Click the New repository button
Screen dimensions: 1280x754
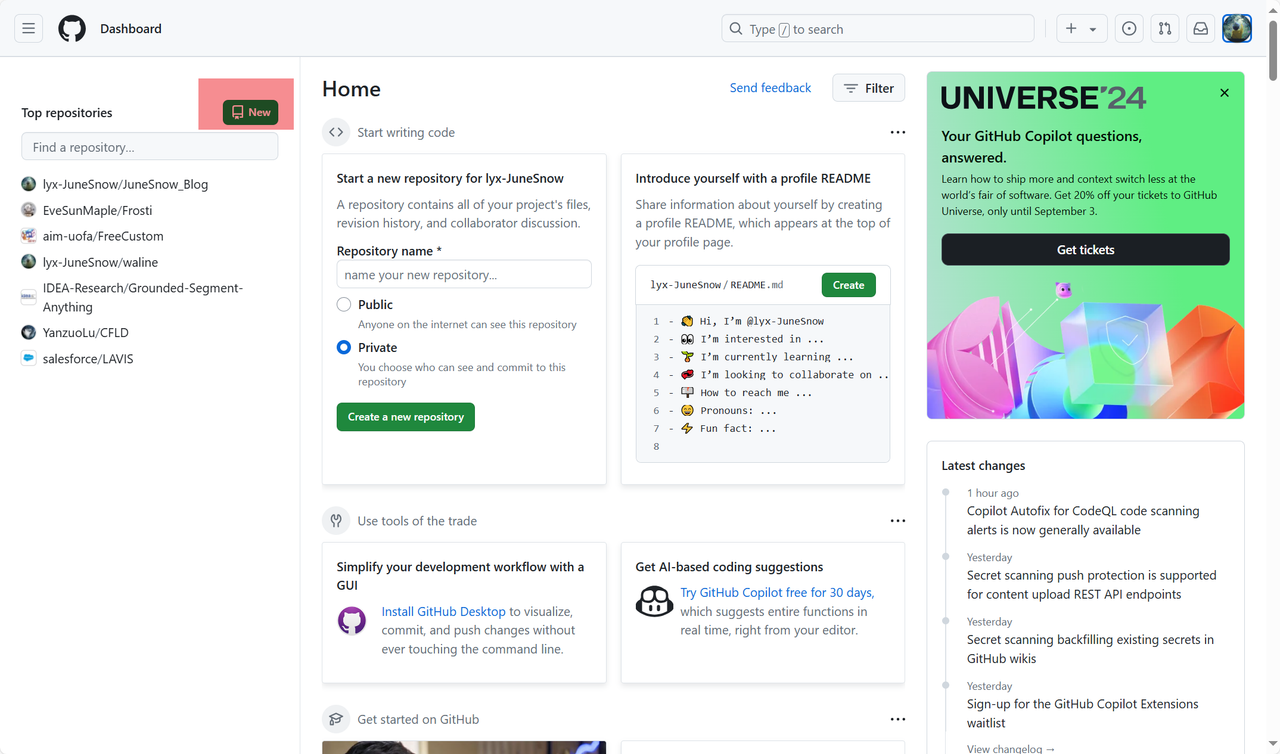250,112
